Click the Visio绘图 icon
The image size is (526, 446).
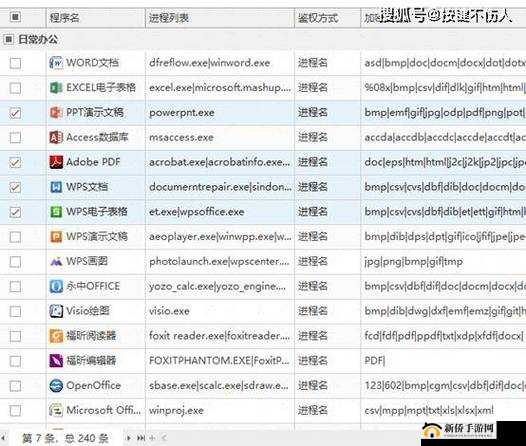(x=56, y=311)
